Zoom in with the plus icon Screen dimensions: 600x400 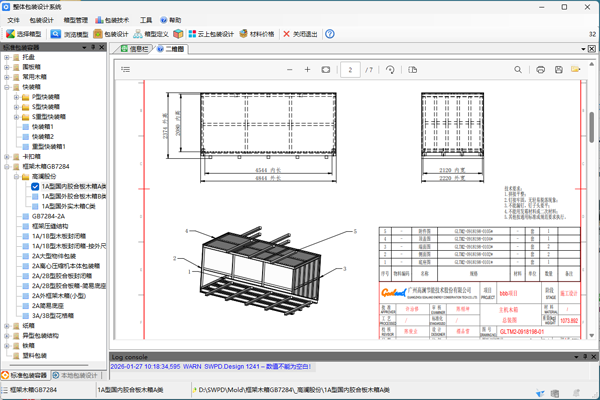pos(307,70)
